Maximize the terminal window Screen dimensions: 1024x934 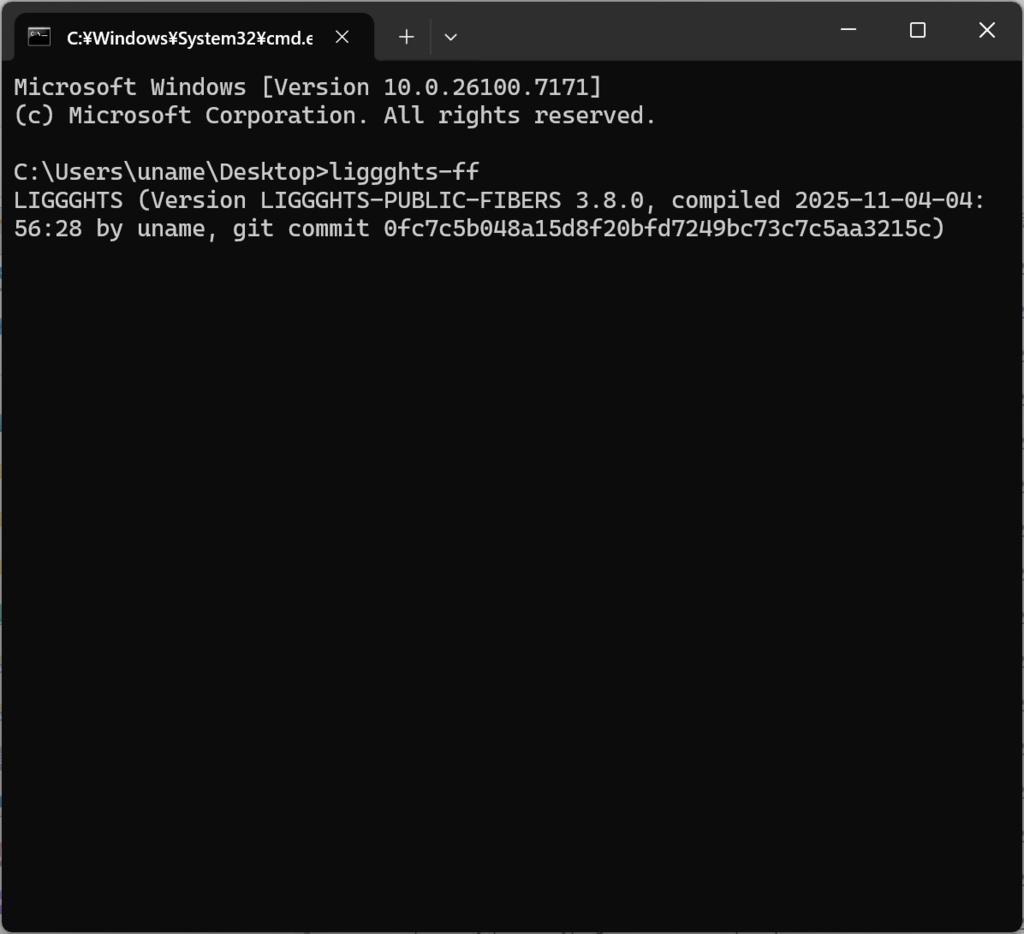(917, 31)
